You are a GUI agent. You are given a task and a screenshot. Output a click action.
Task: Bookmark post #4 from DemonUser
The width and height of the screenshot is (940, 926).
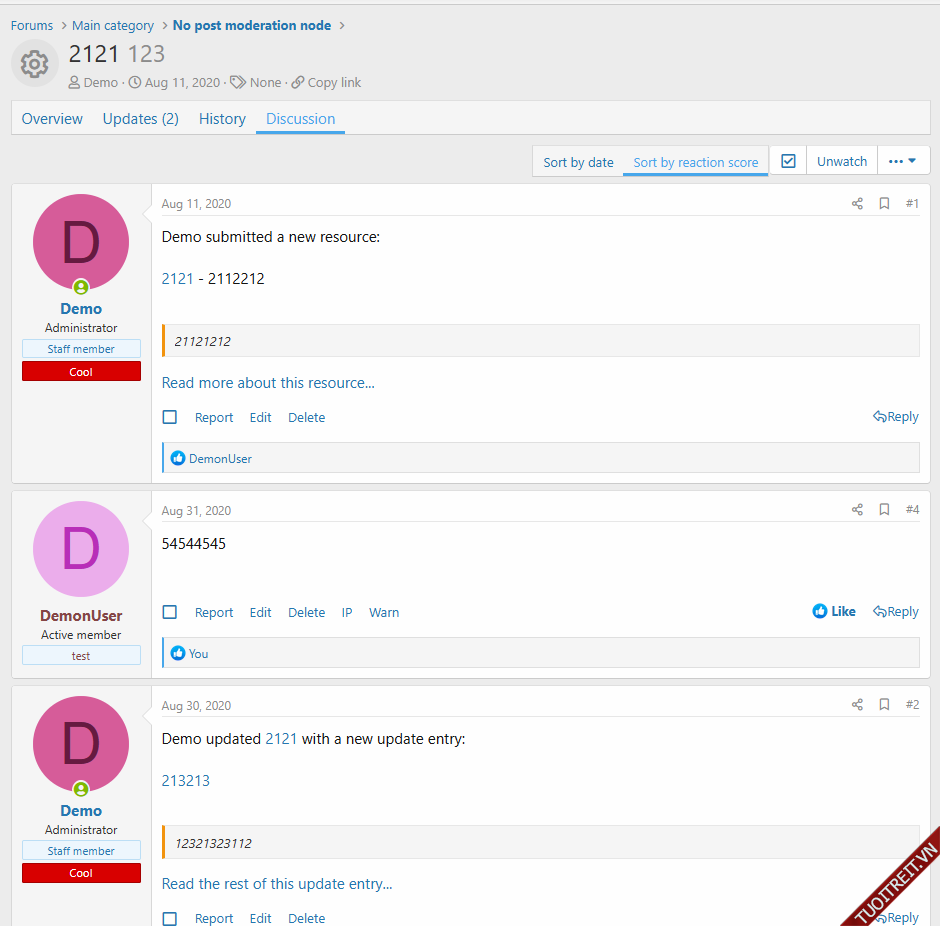pyautogui.click(x=884, y=510)
